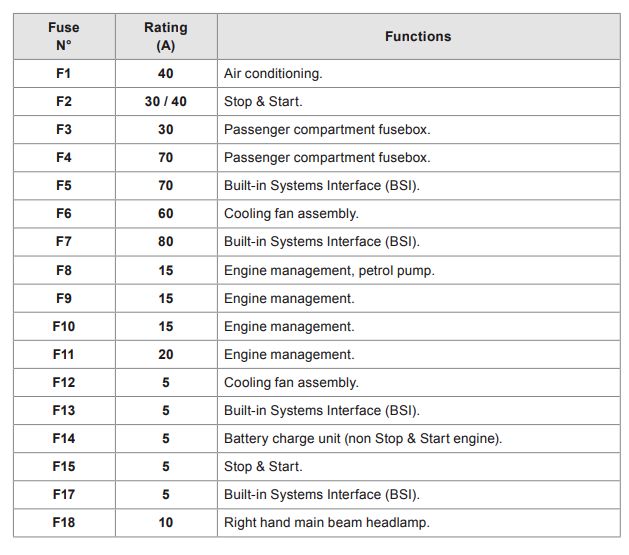Select the "Rating (A)" column header
The image size is (629, 555).
click(165, 36)
